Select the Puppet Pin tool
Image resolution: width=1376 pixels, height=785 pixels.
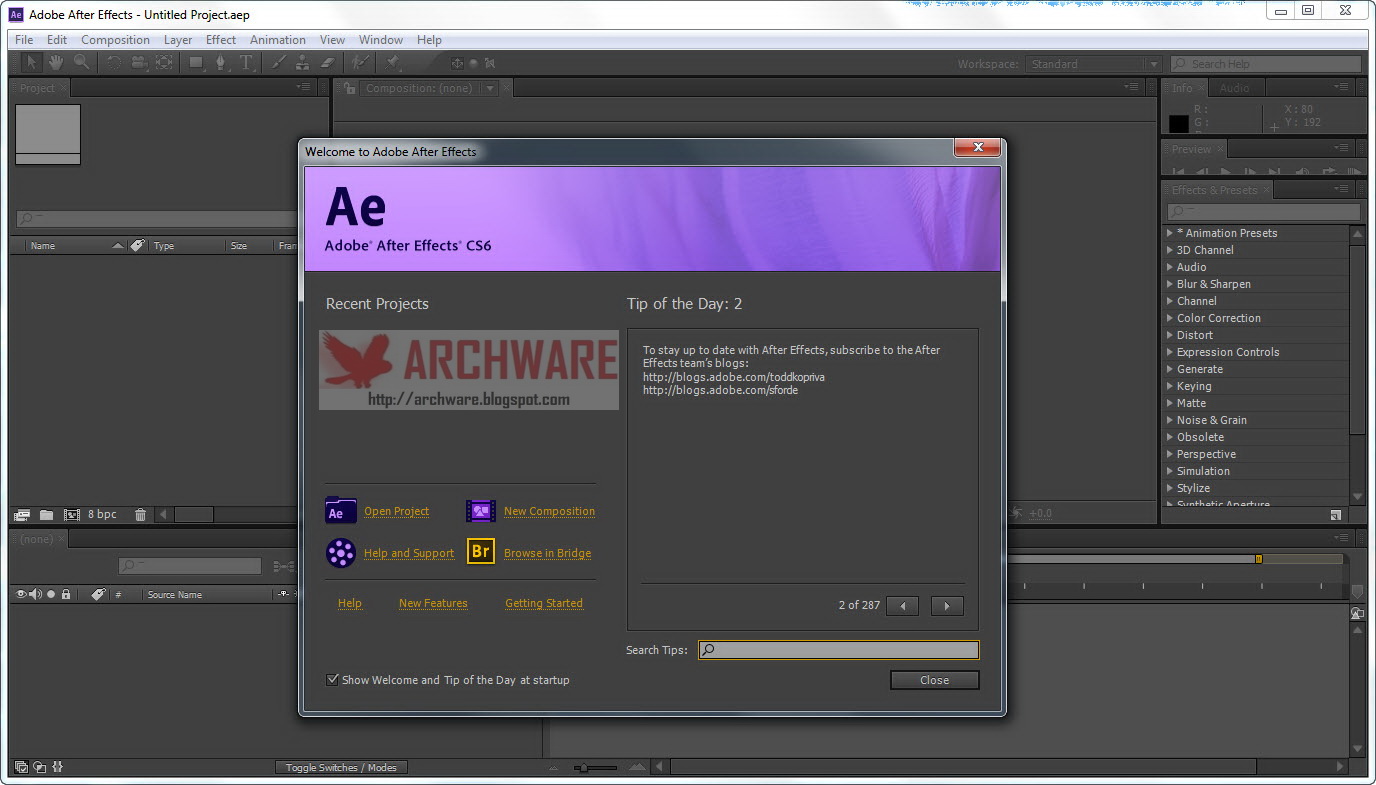tap(393, 63)
